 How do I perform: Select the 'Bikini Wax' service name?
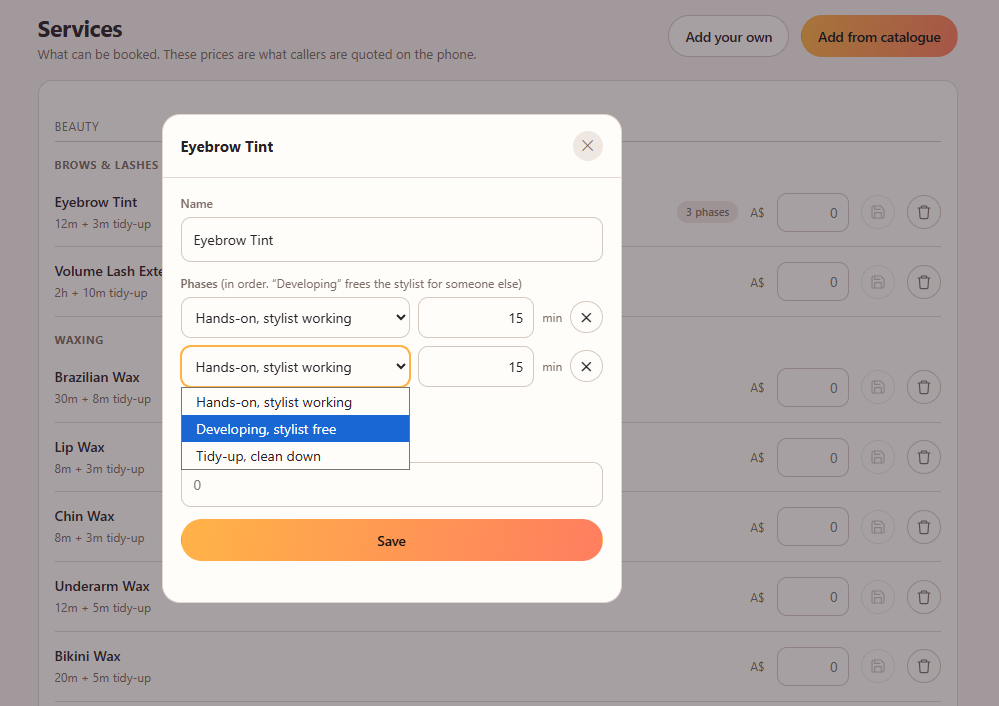coord(87,656)
